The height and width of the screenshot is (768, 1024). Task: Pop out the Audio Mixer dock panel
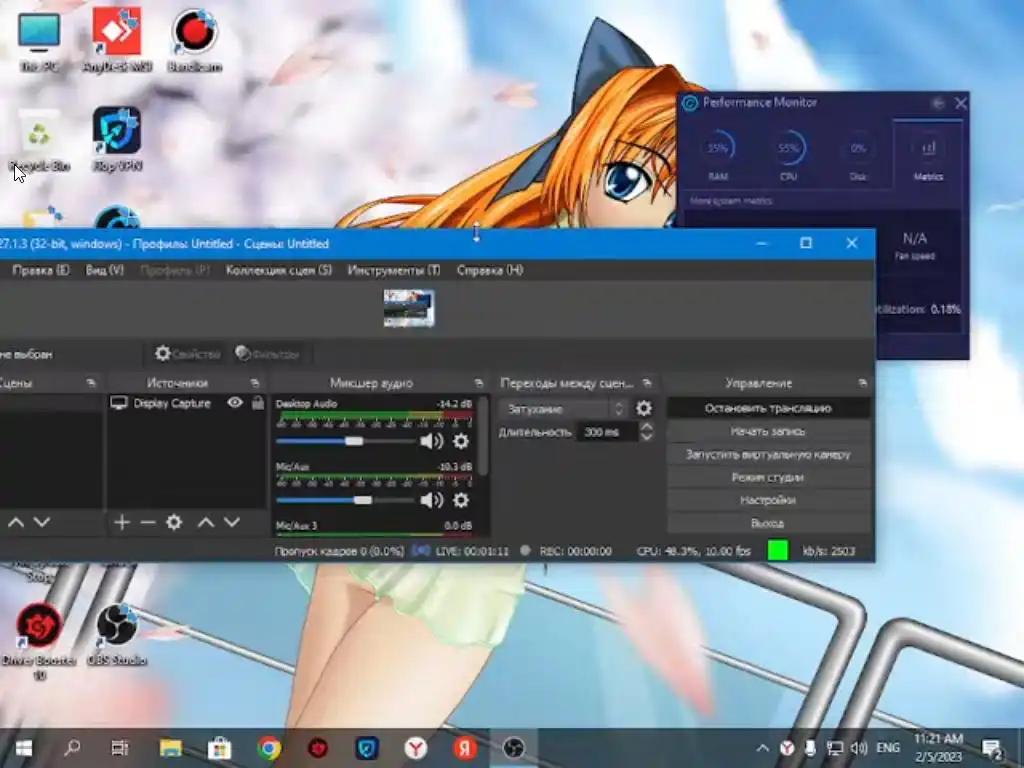[x=479, y=383]
